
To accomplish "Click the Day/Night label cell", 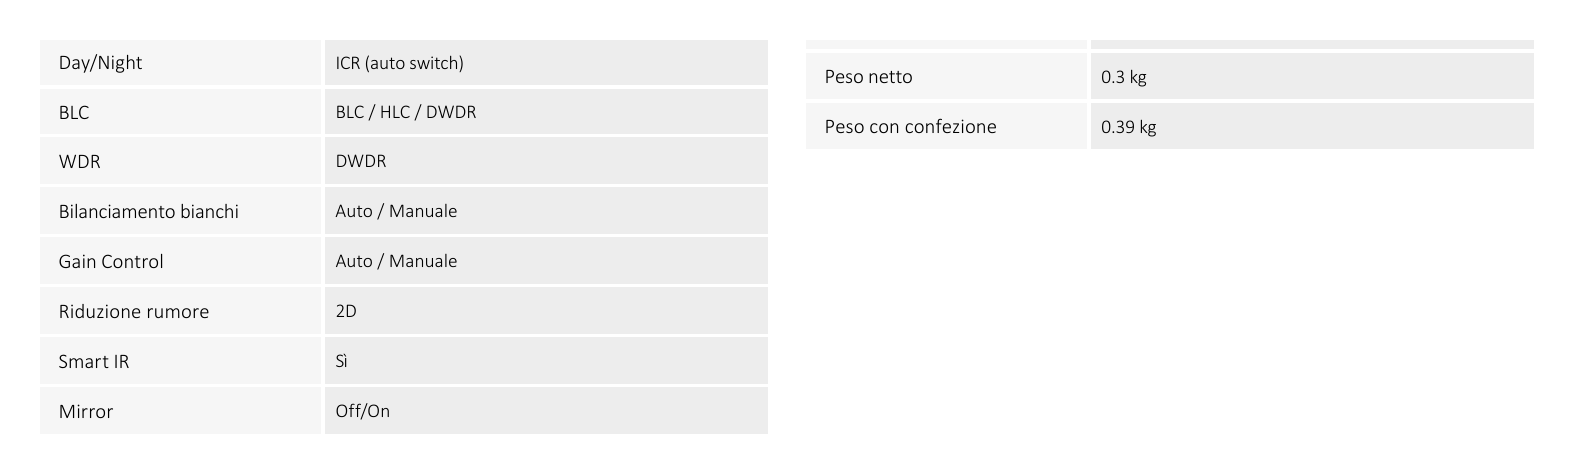I will click(x=181, y=63).
